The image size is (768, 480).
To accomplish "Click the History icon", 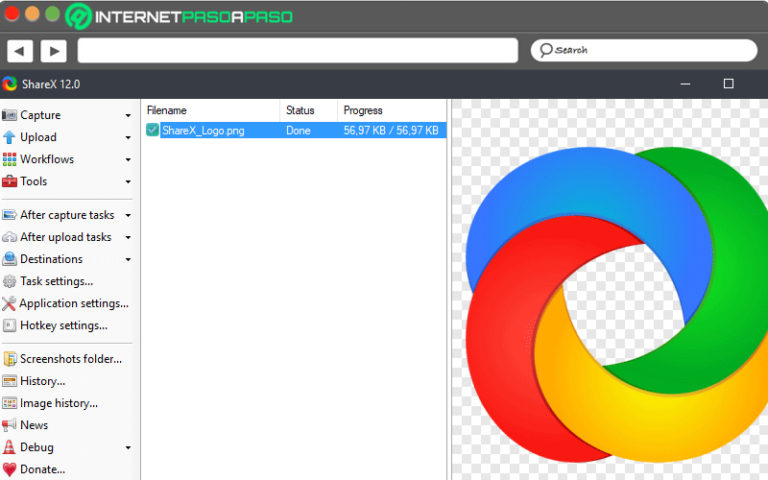I will pos(9,381).
